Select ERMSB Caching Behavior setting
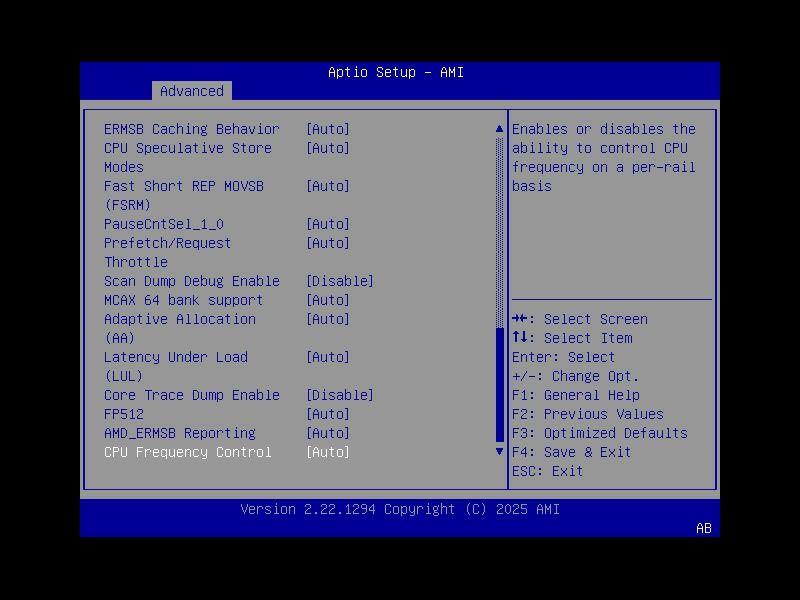This screenshot has height=600, width=800. tap(192, 129)
